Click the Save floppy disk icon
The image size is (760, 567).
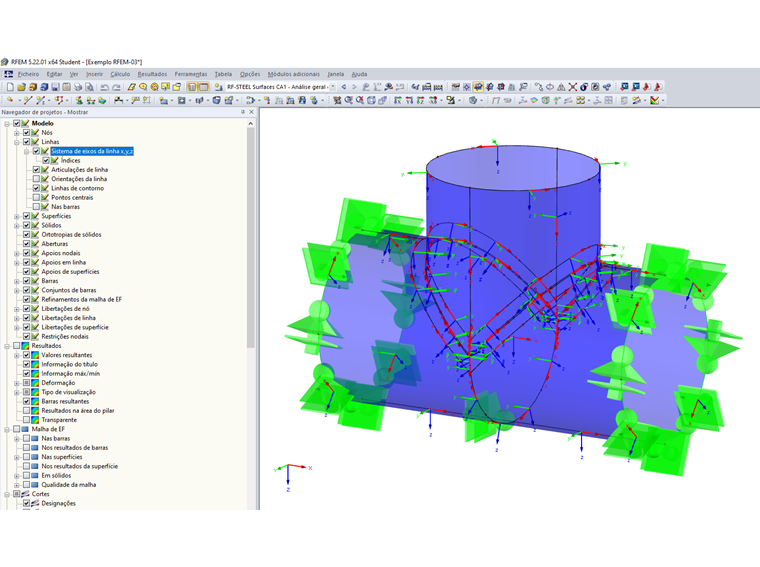[55, 87]
